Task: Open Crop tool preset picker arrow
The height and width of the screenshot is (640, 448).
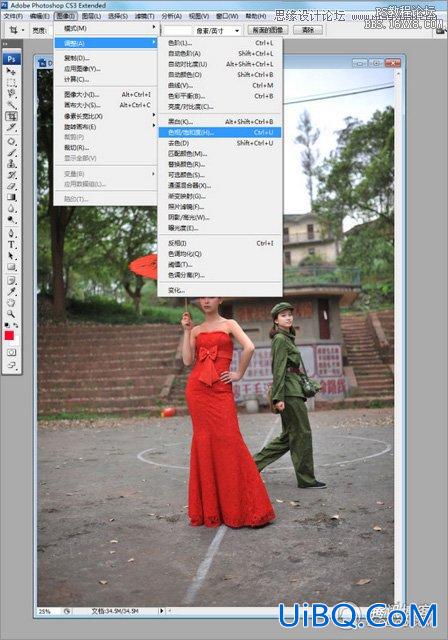Action: tap(23, 30)
